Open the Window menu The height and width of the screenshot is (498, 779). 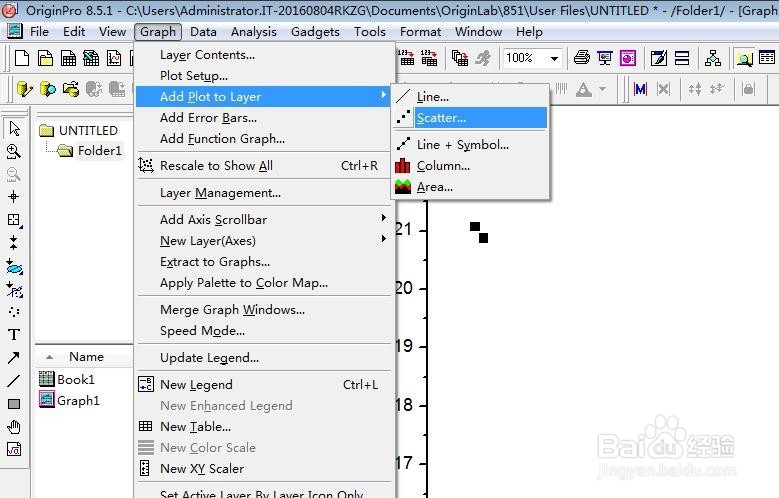click(x=478, y=32)
